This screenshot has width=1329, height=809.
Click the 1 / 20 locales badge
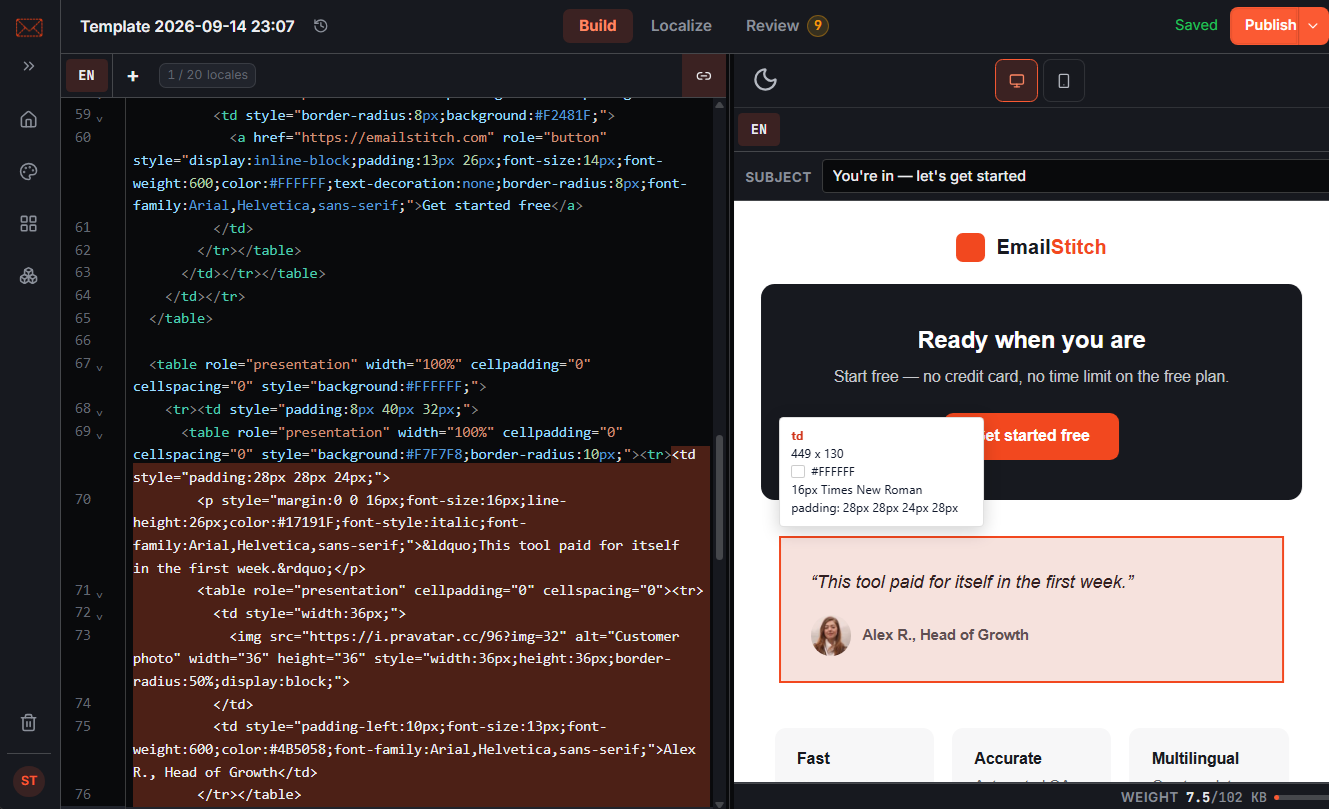(x=208, y=75)
